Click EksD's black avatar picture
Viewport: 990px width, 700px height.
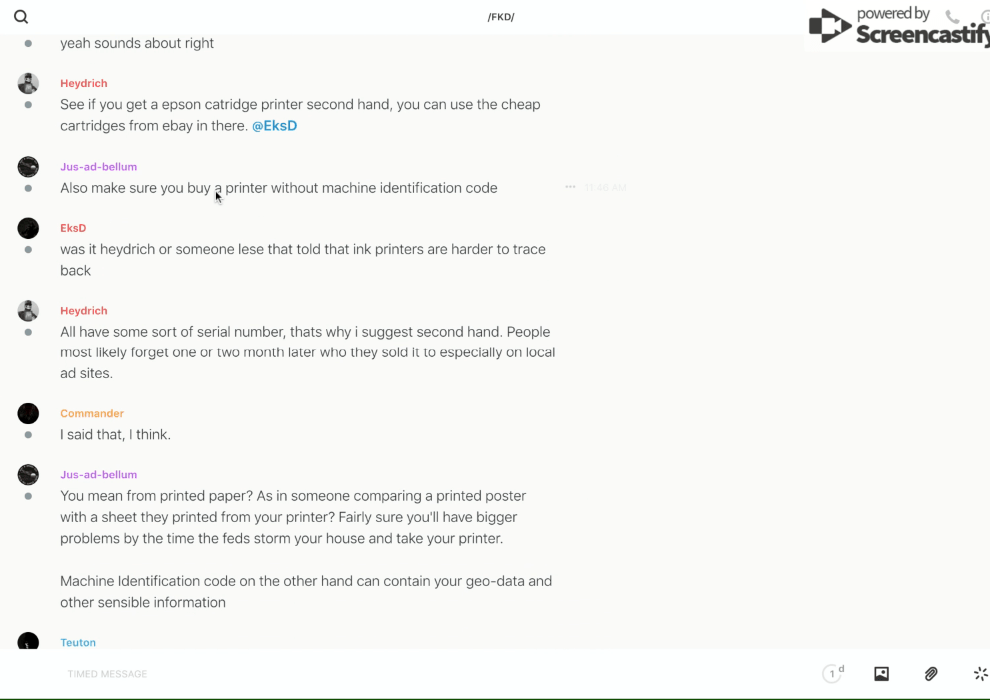tap(28, 228)
